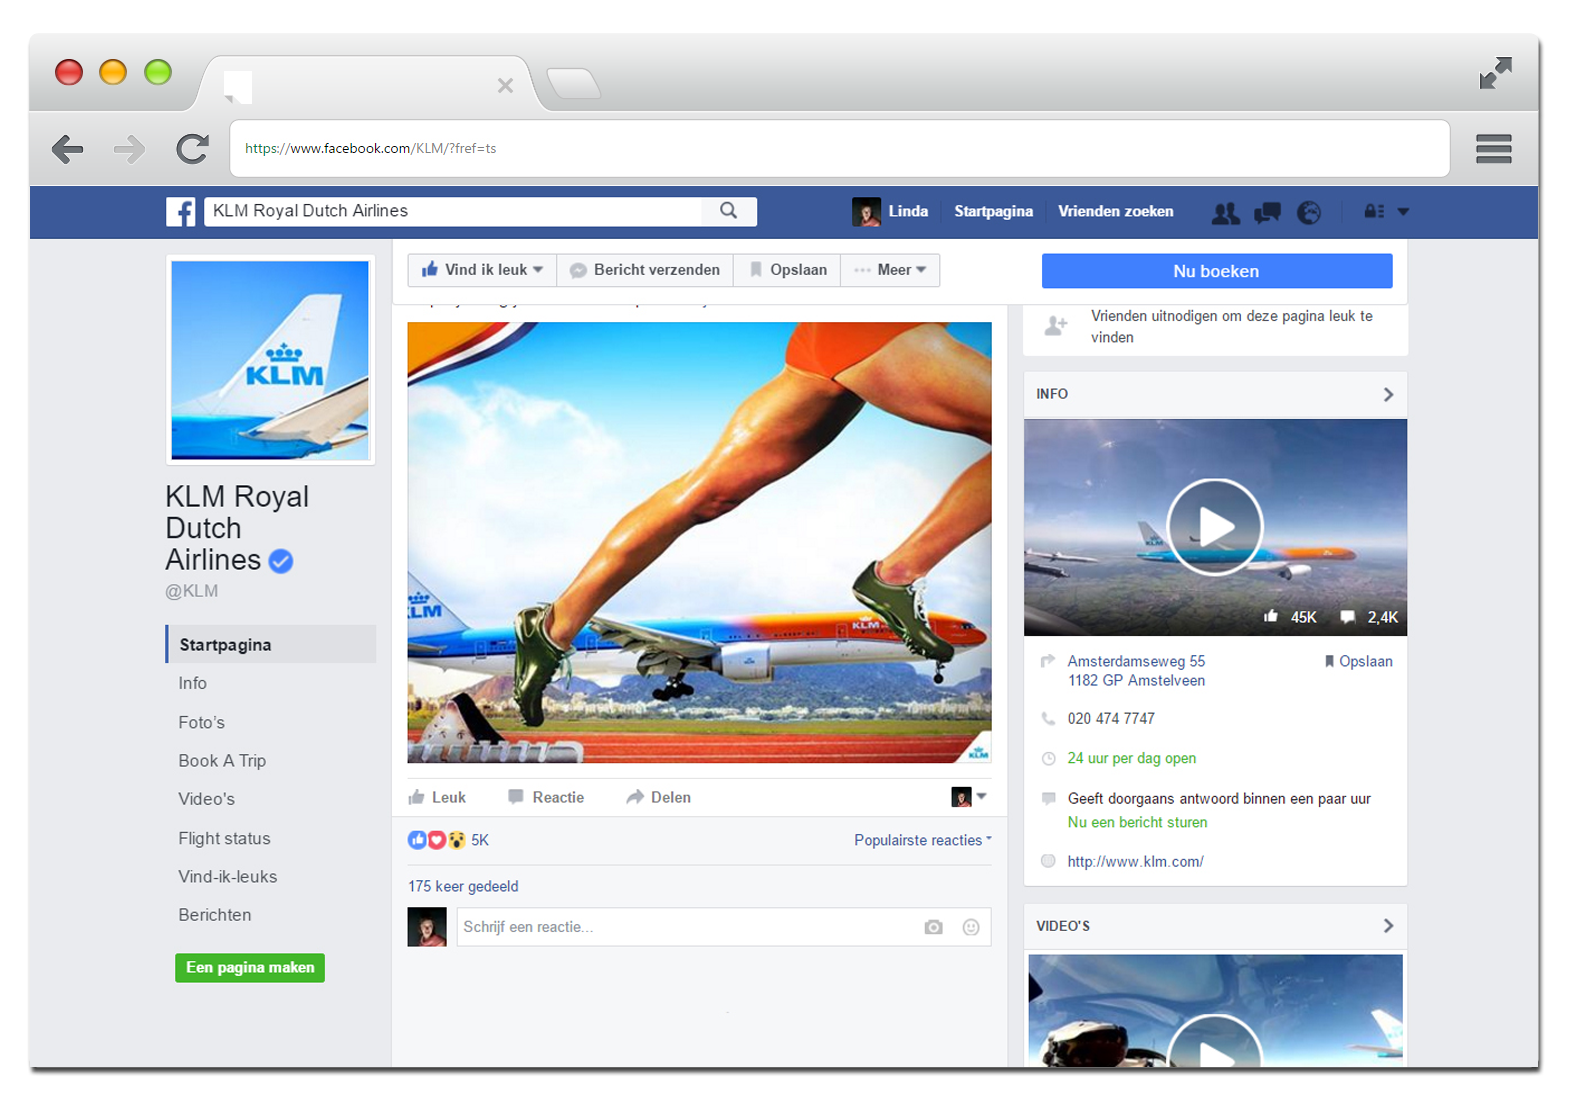Open the Meer dropdown menu
The height and width of the screenshot is (1102, 1574).
click(x=890, y=270)
